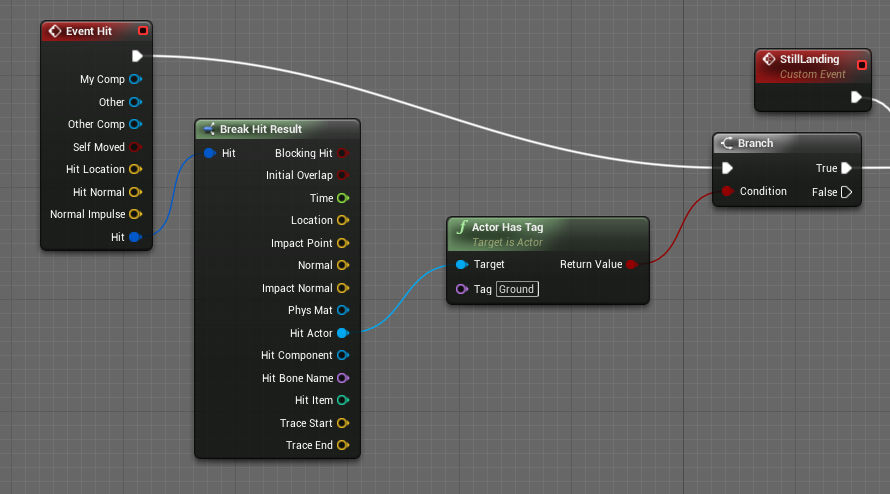
Task: Select the Event Hit node title
Action: (89, 31)
